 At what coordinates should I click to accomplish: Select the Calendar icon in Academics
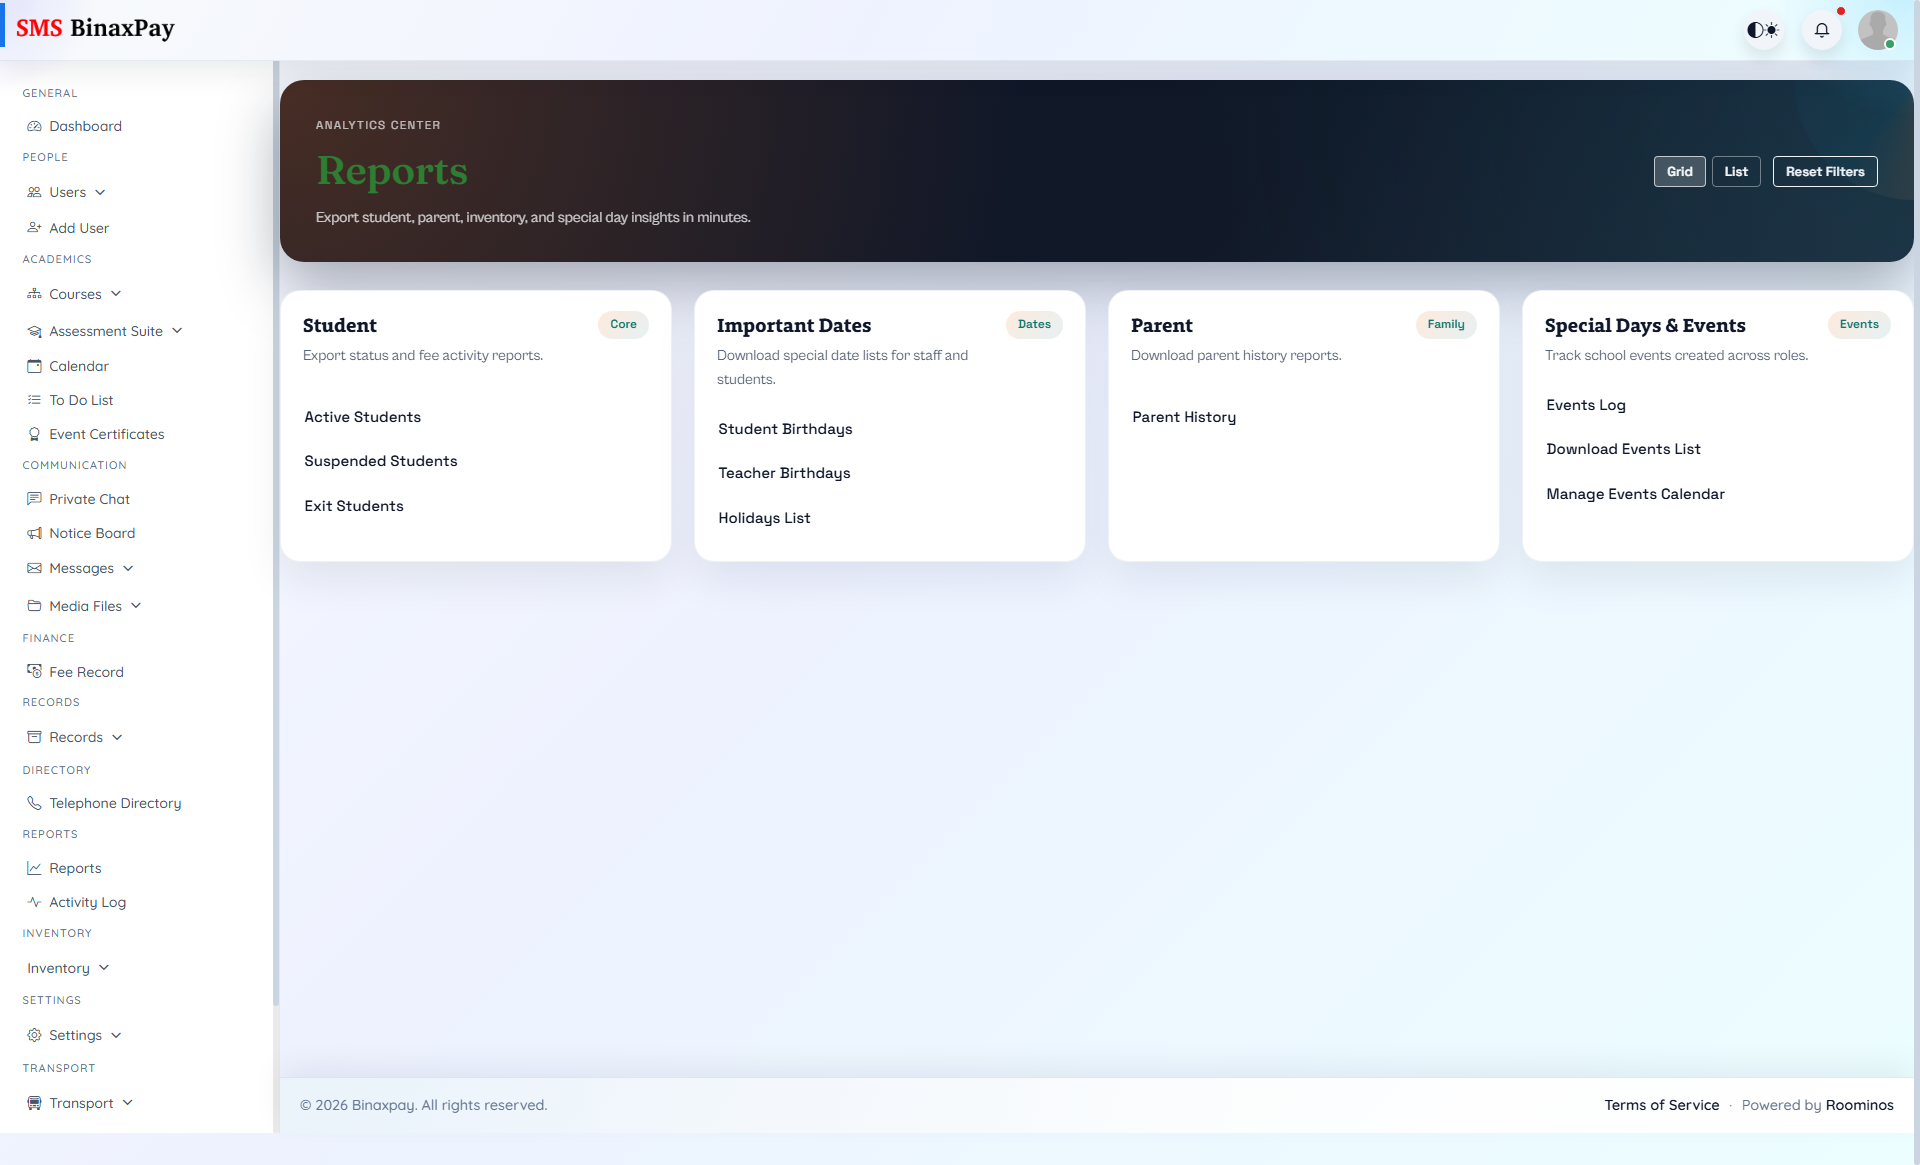(x=34, y=366)
